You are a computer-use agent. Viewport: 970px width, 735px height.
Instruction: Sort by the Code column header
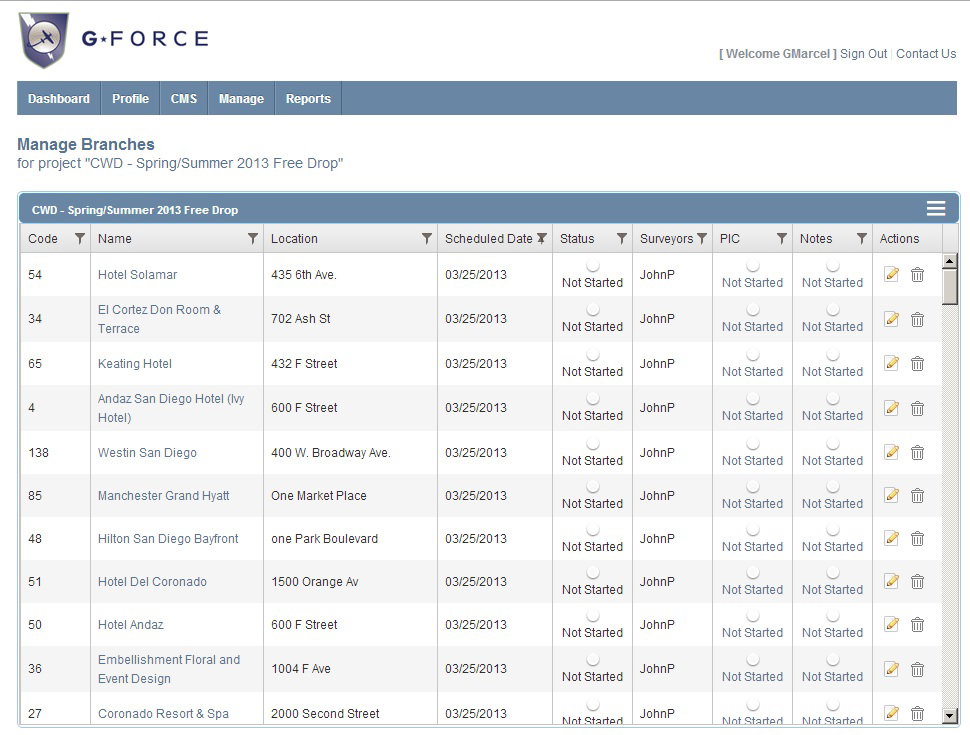point(43,239)
